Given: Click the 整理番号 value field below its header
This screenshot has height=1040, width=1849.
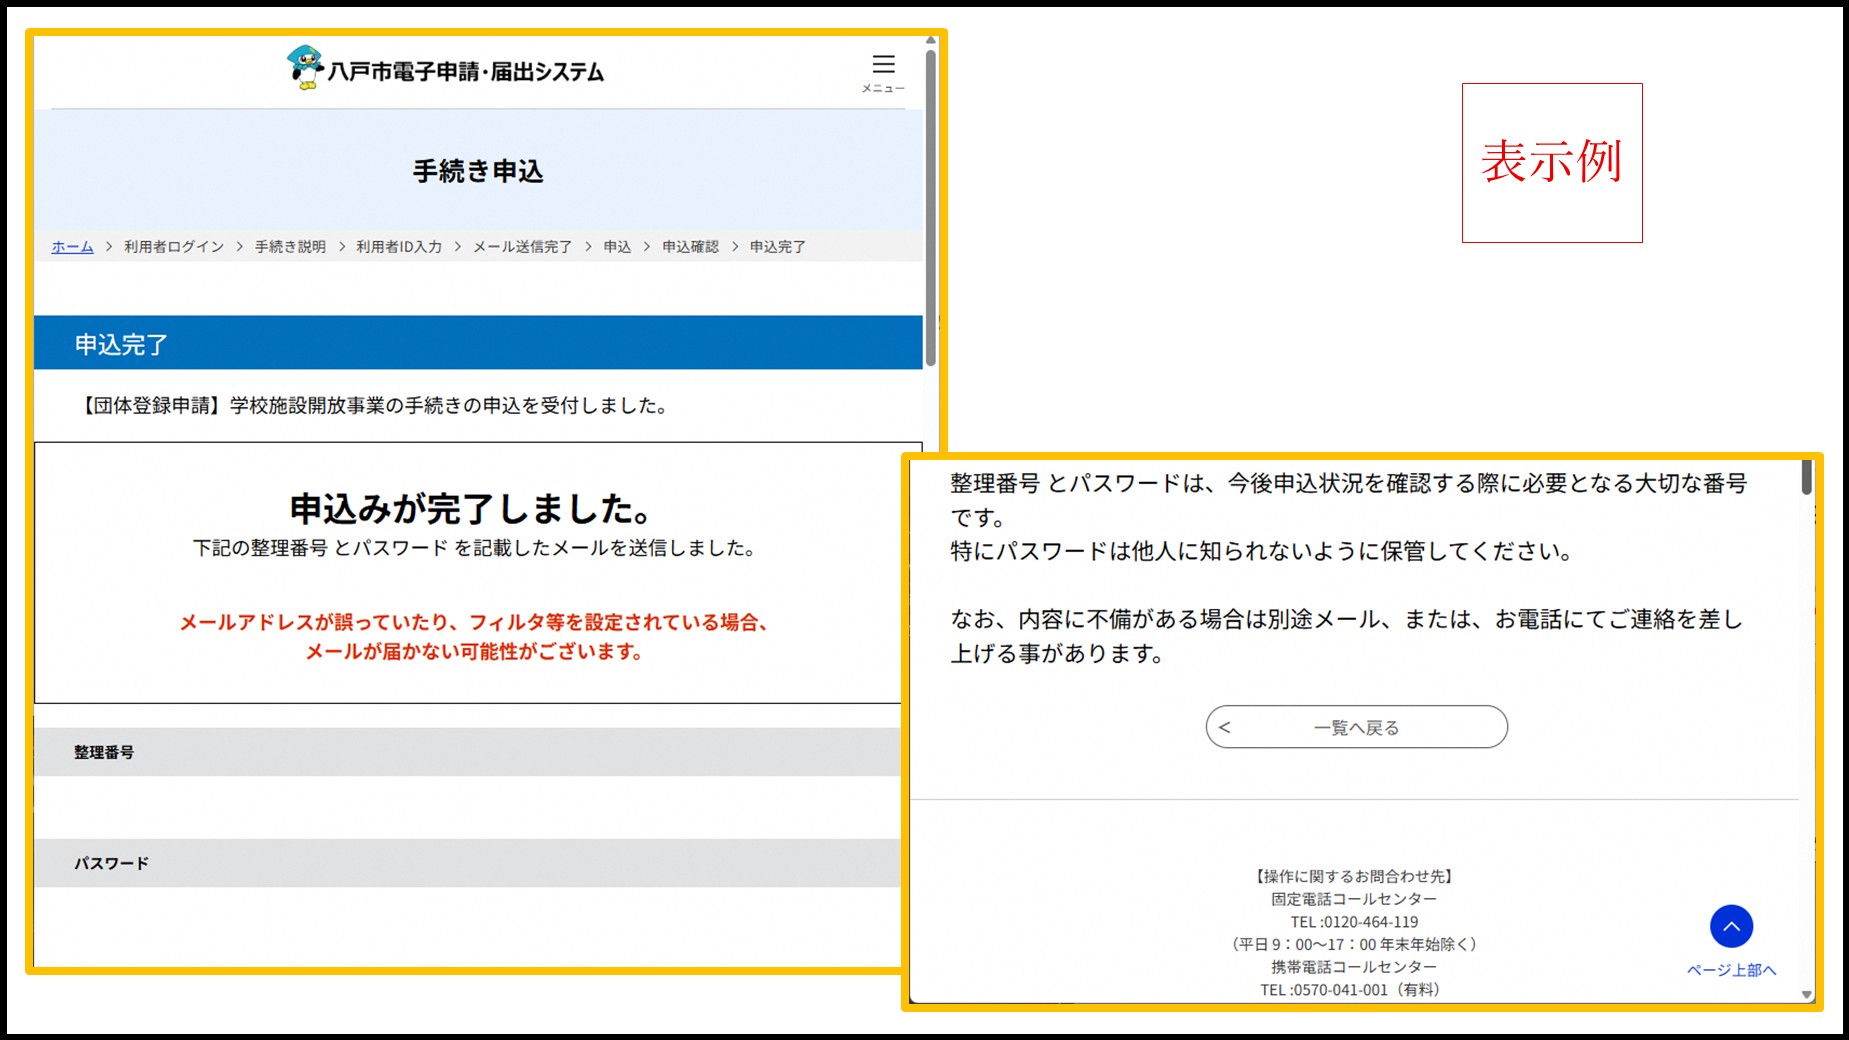Looking at the screenshot, I should (x=470, y=805).
